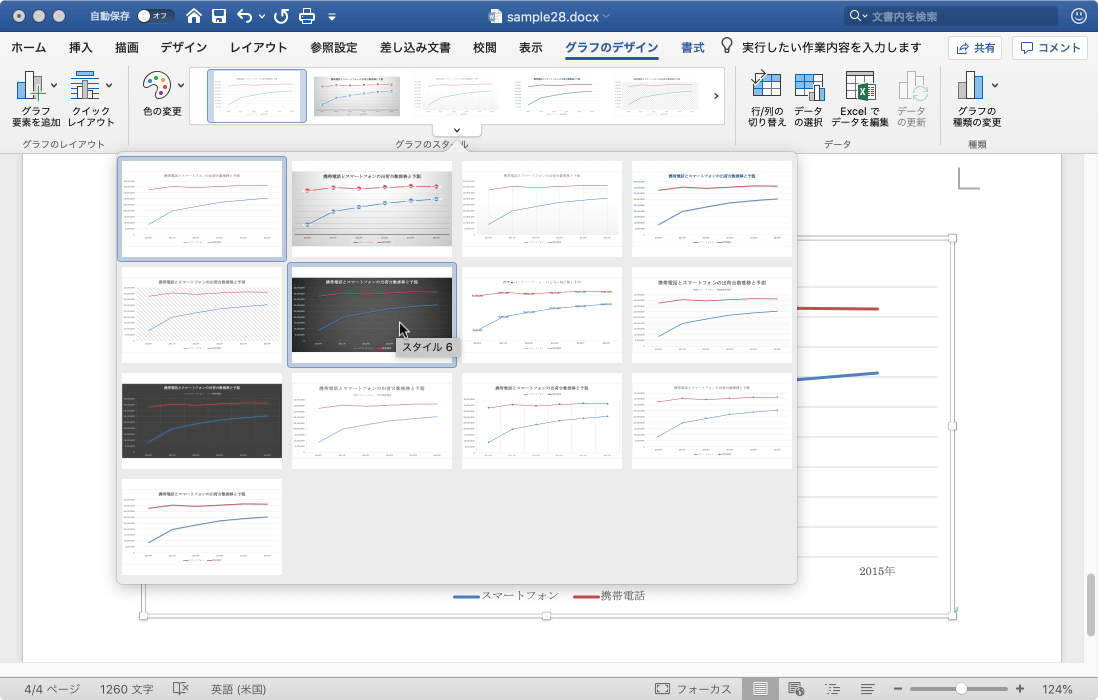Collapse the chart style gallery chevron
Screen dimensions: 1098x700
click(x=457, y=130)
